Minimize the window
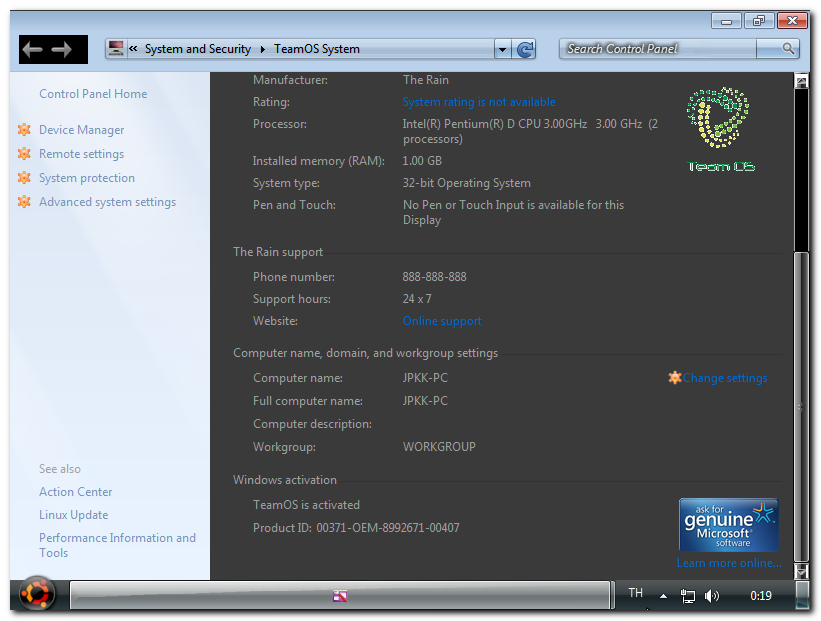821x621 pixels. tap(726, 21)
